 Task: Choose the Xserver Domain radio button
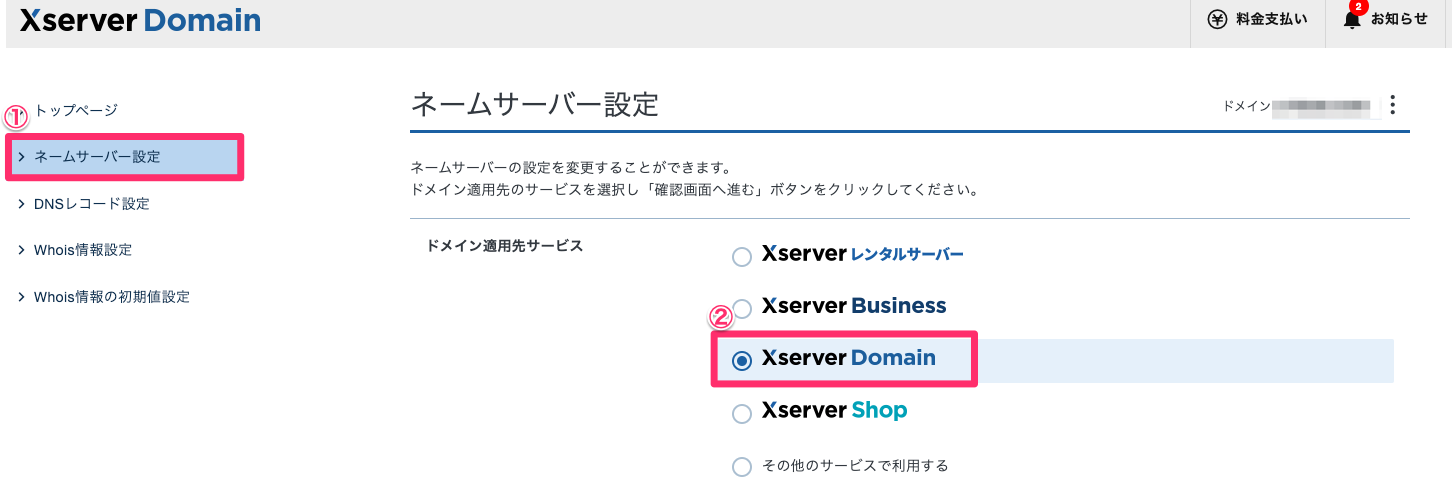(742, 361)
